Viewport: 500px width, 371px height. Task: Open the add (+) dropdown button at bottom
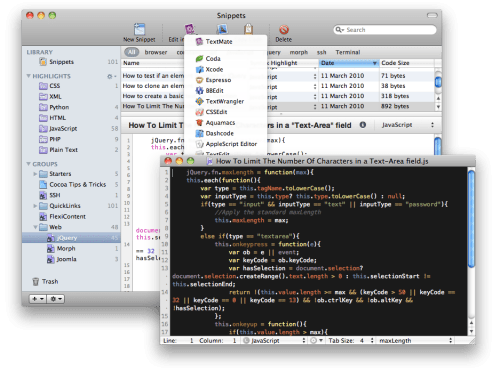38,299
